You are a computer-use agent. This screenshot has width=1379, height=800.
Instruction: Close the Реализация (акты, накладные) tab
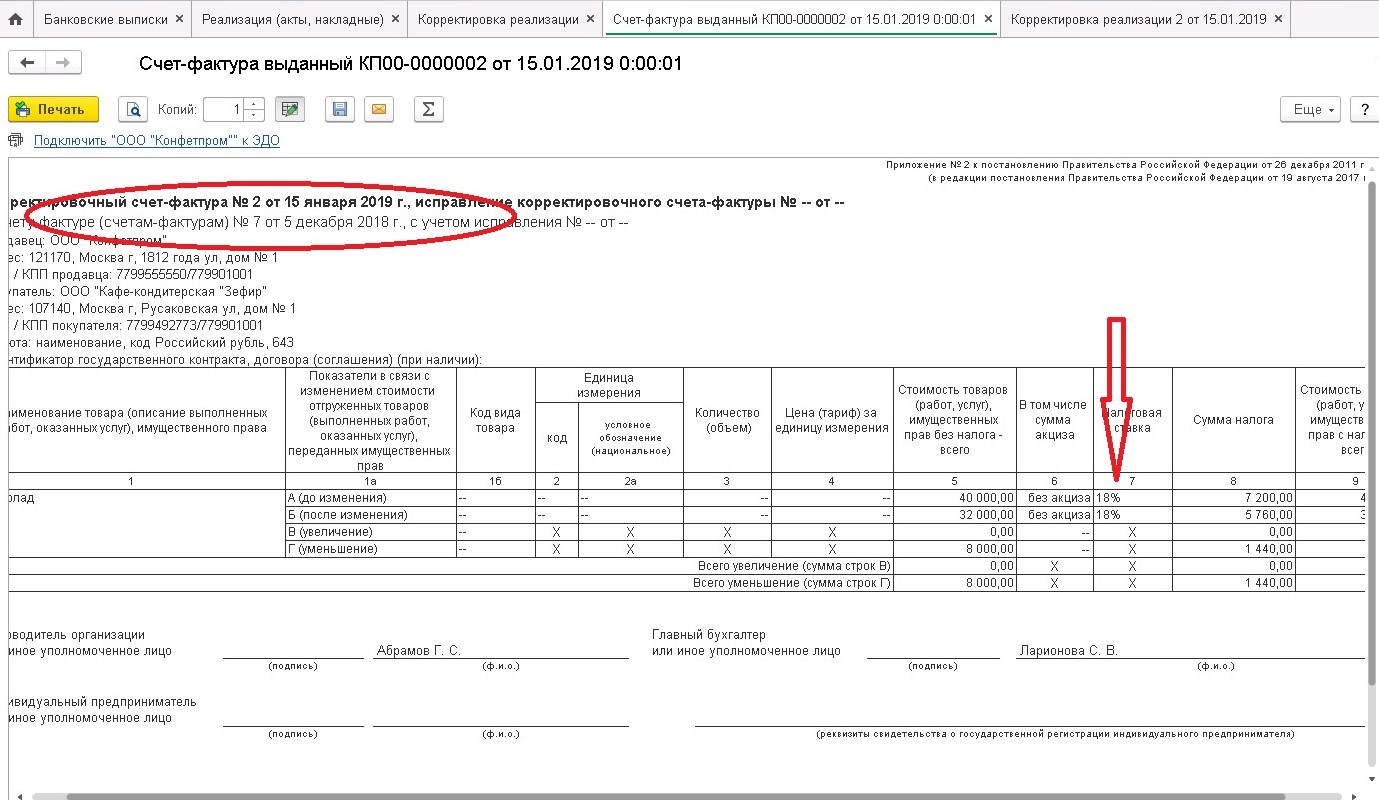(395, 19)
